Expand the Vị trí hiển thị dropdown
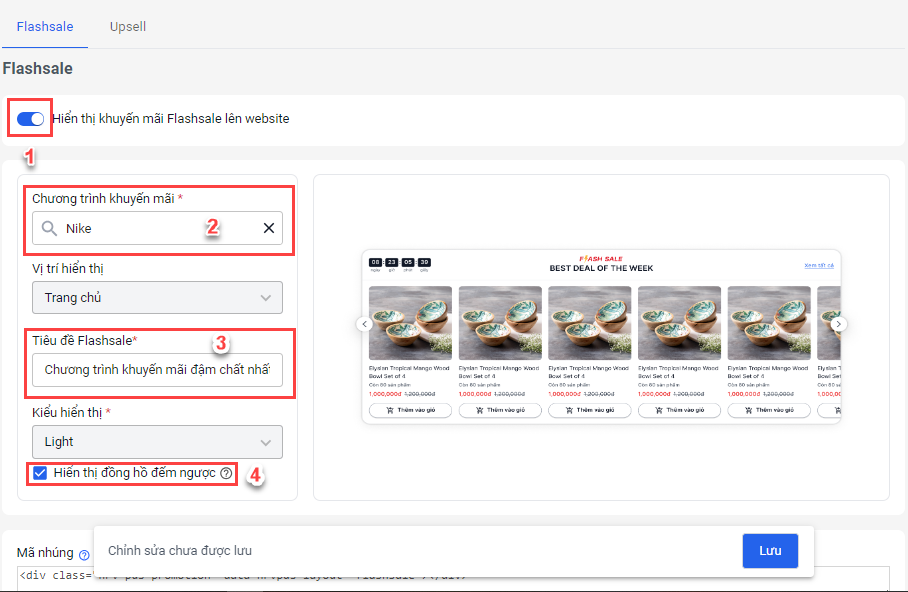This screenshot has width=908, height=592. coord(158,298)
